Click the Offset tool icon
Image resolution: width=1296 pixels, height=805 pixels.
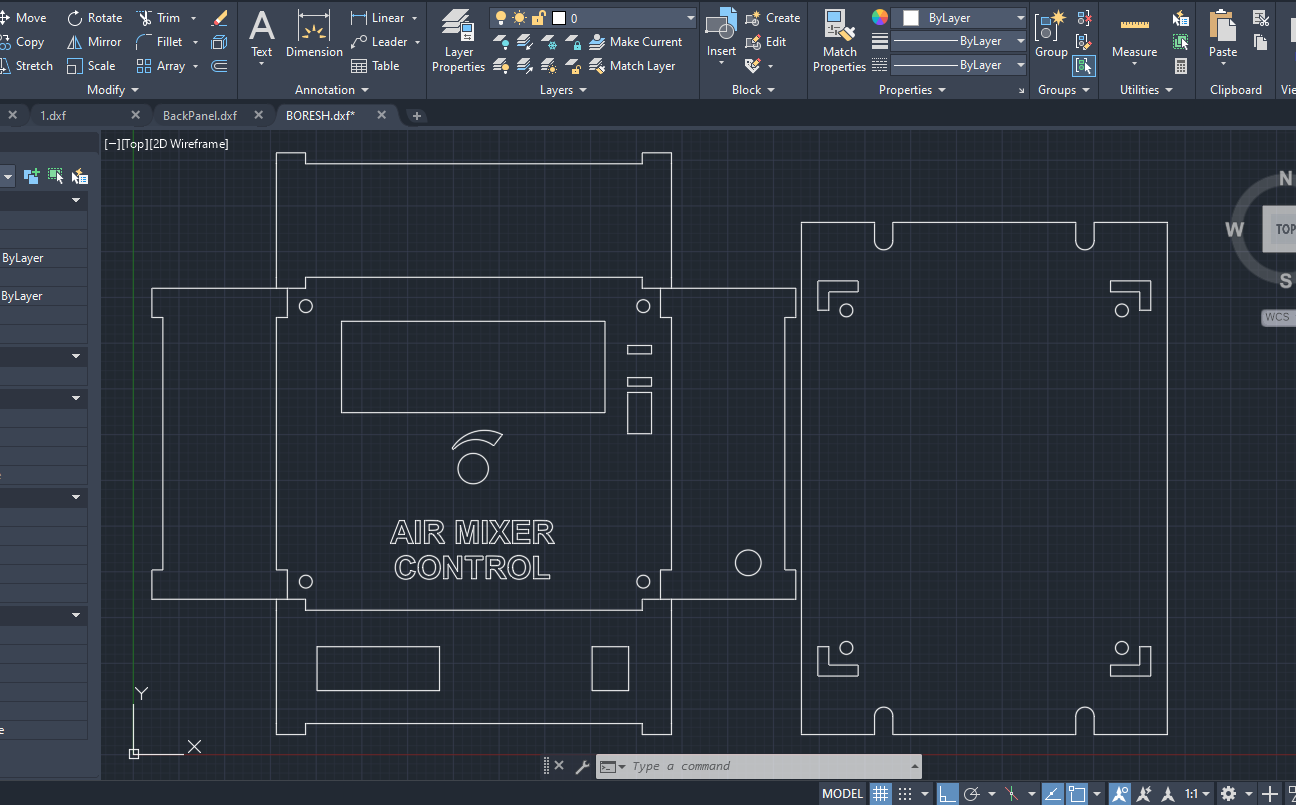[x=219, y=66]
